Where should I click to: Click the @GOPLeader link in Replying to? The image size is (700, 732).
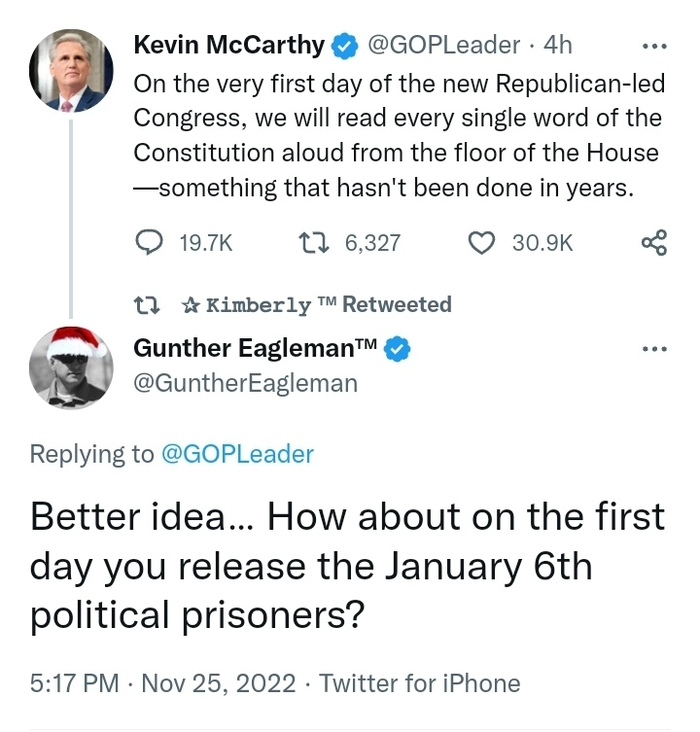237,454
